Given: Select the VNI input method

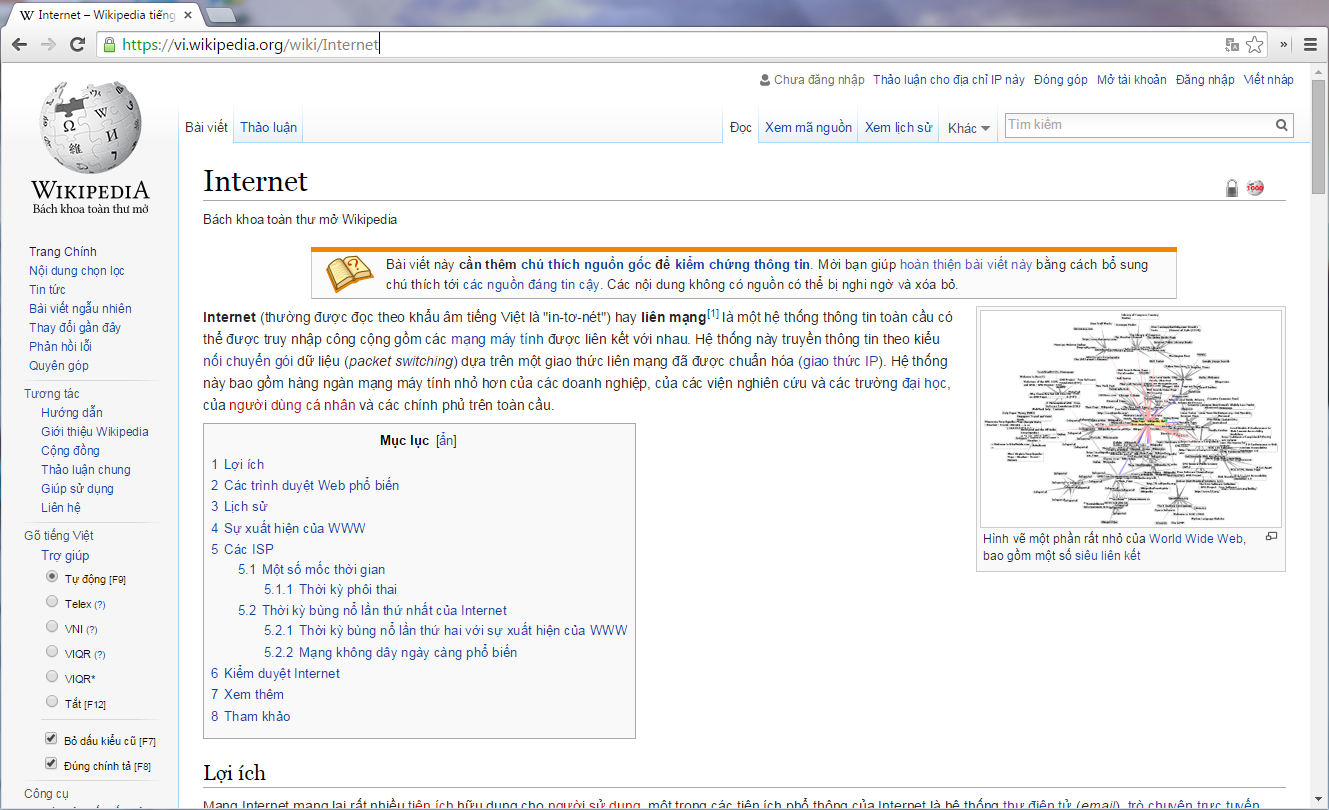Looking at the screenshot, I should coord(52,627).
